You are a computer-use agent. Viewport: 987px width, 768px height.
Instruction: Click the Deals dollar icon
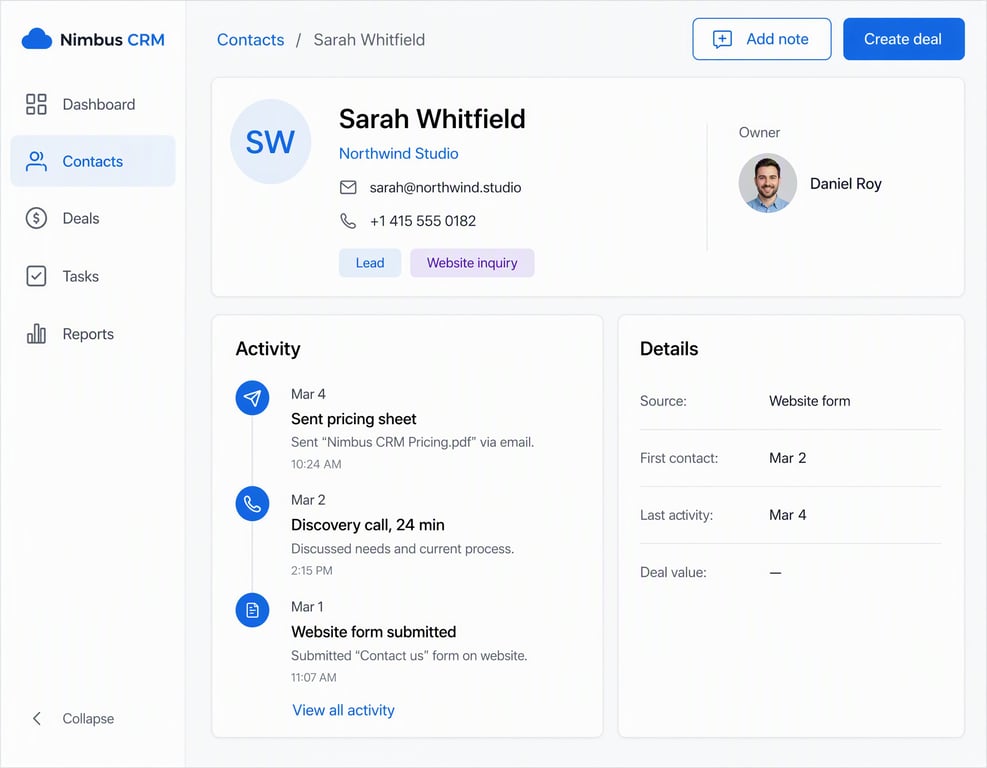pyautogui.click(x=36, y=218)
